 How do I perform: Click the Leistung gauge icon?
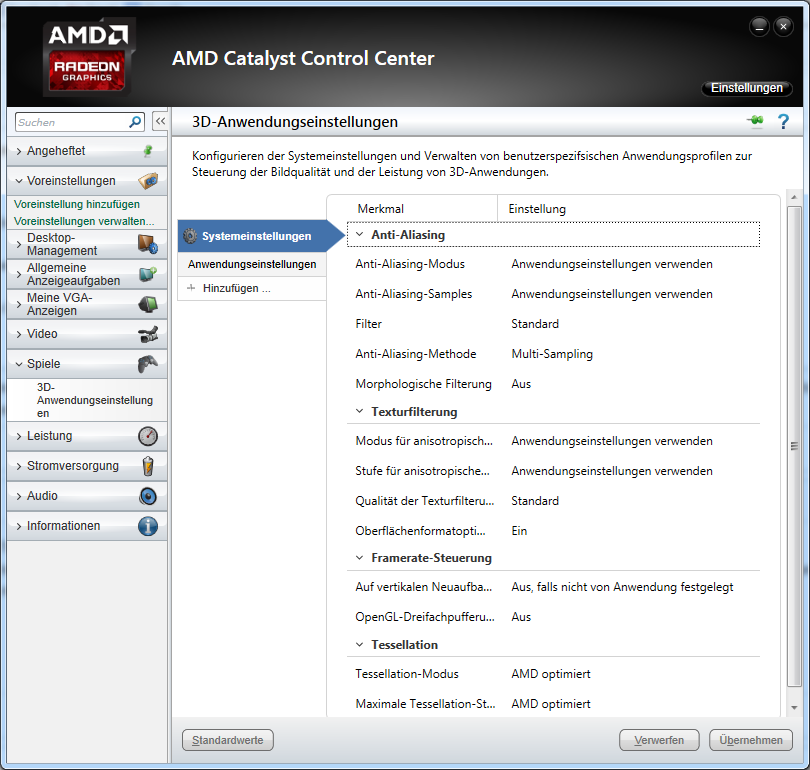148,436
